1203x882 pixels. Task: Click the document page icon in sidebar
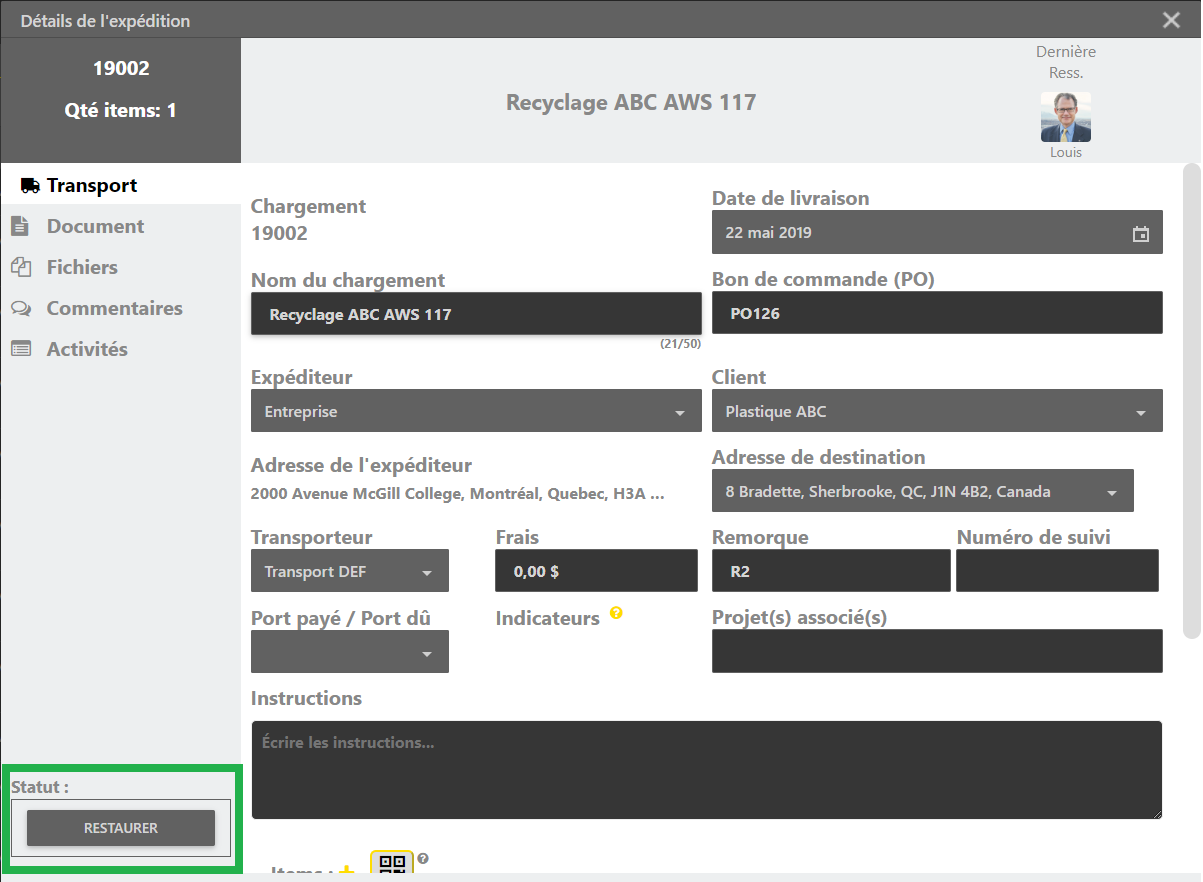(x=19, y=227)
